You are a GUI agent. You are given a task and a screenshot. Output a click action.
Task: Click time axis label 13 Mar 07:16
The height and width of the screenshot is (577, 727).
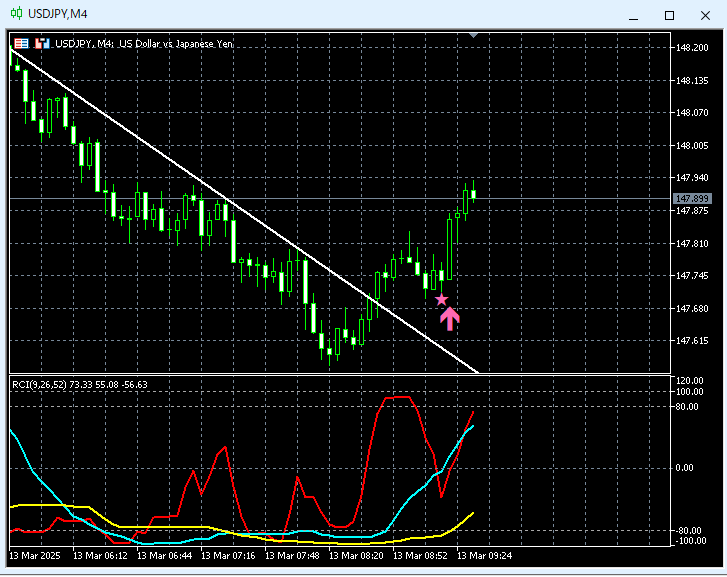pos(228,556)
